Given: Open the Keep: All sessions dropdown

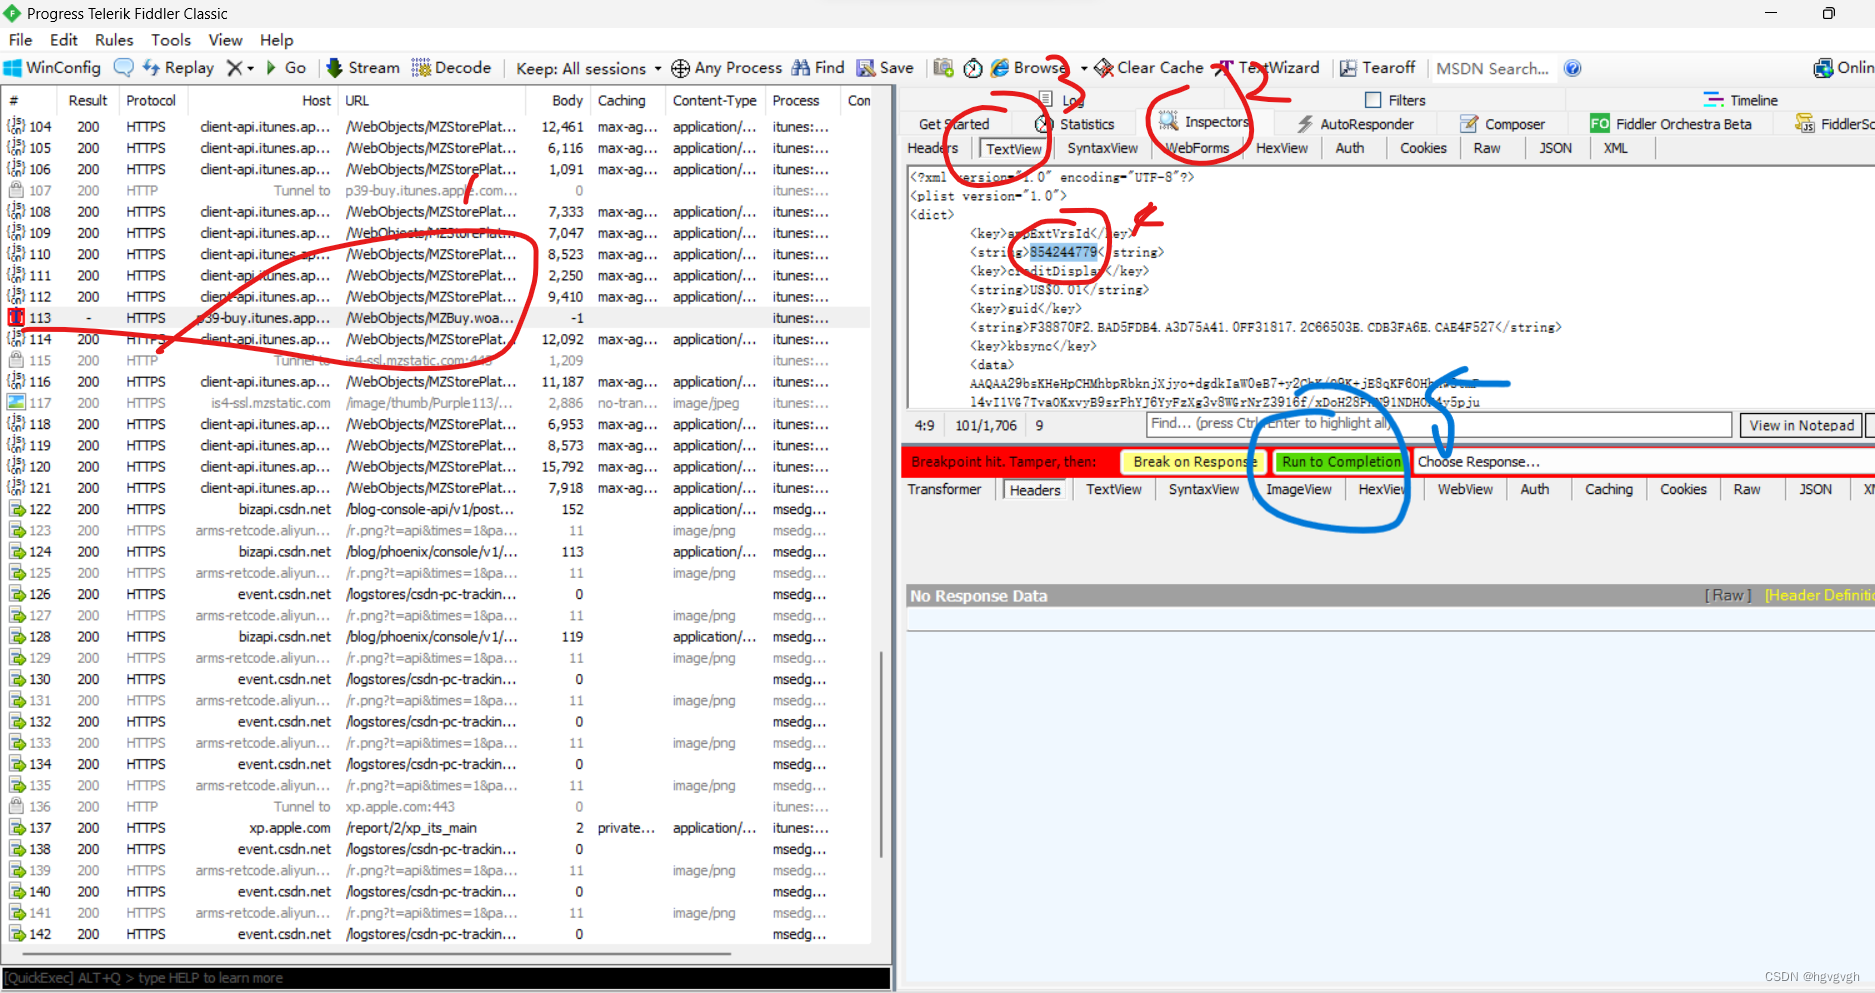Looking at the screenshot, I should (589, 68).
